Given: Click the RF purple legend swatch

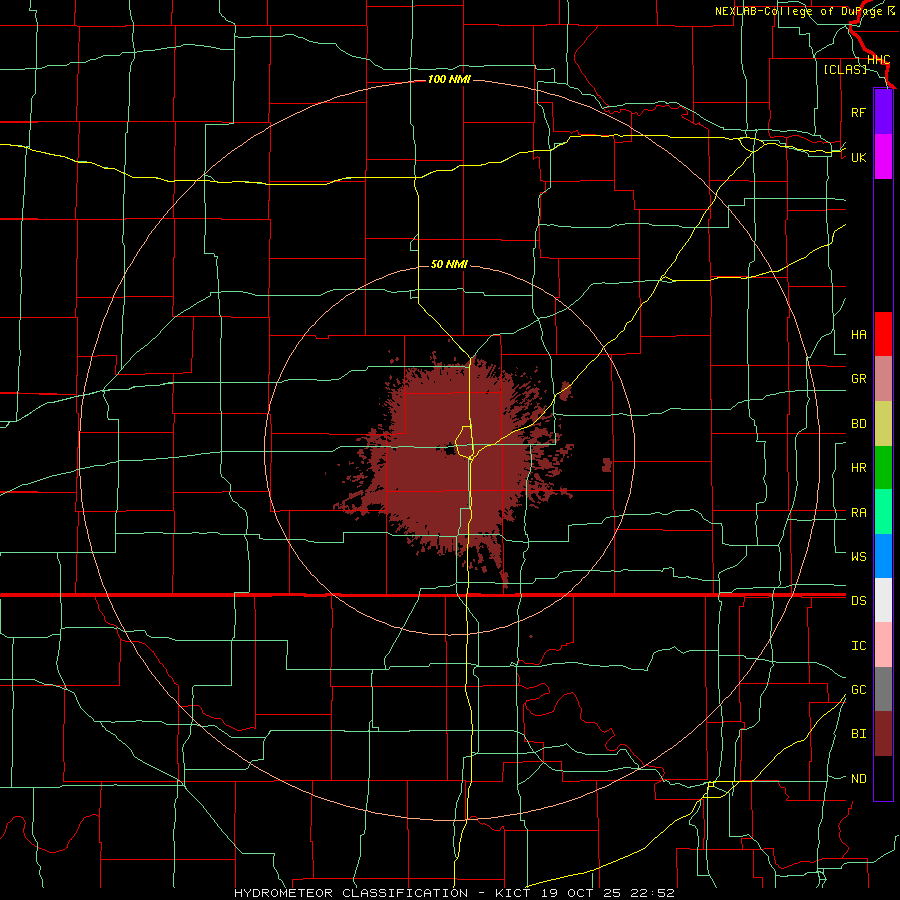Looking at the screenshot, I should [883, 112].
